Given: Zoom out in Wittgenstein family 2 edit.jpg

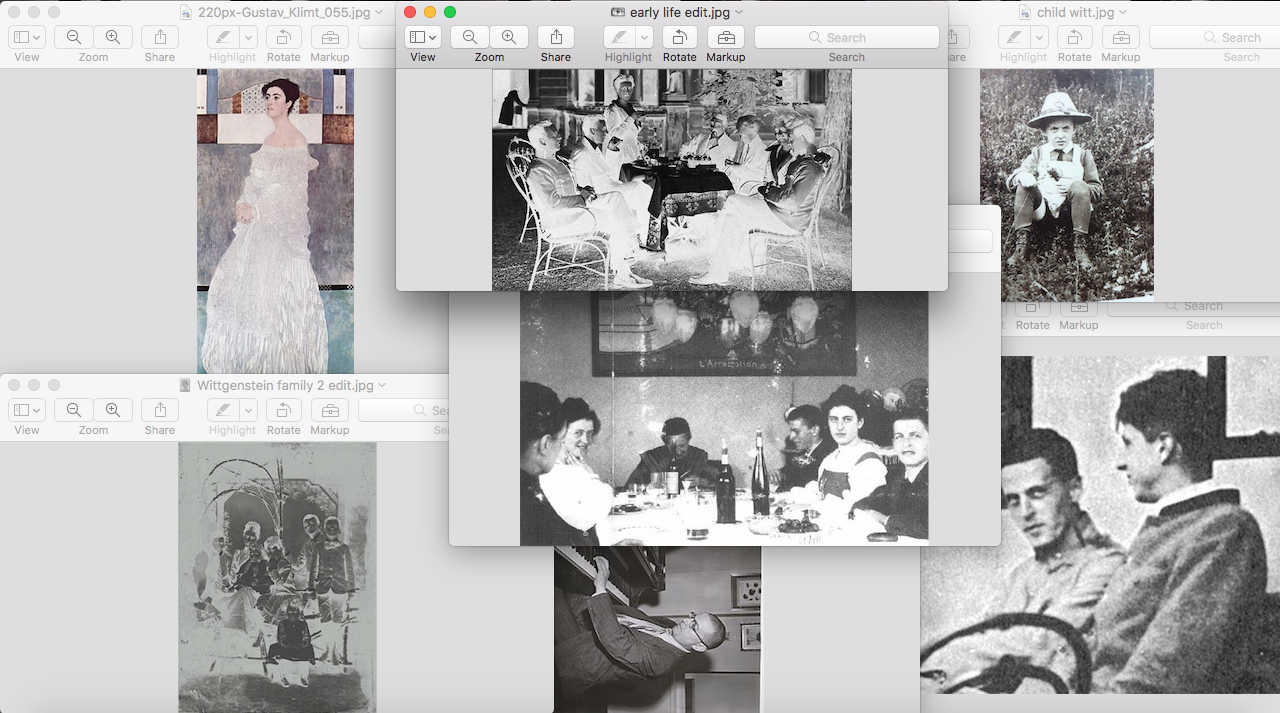Looking at the screenshot, I should pos(74,410).
